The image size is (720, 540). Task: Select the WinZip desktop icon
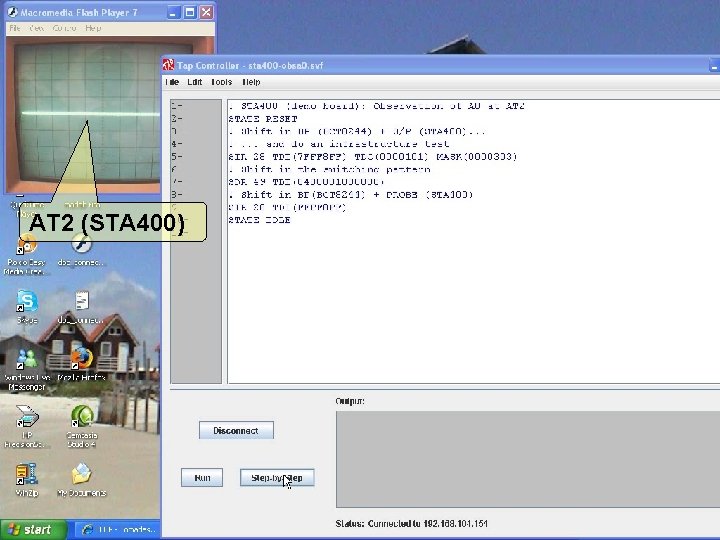coord(27,480)
